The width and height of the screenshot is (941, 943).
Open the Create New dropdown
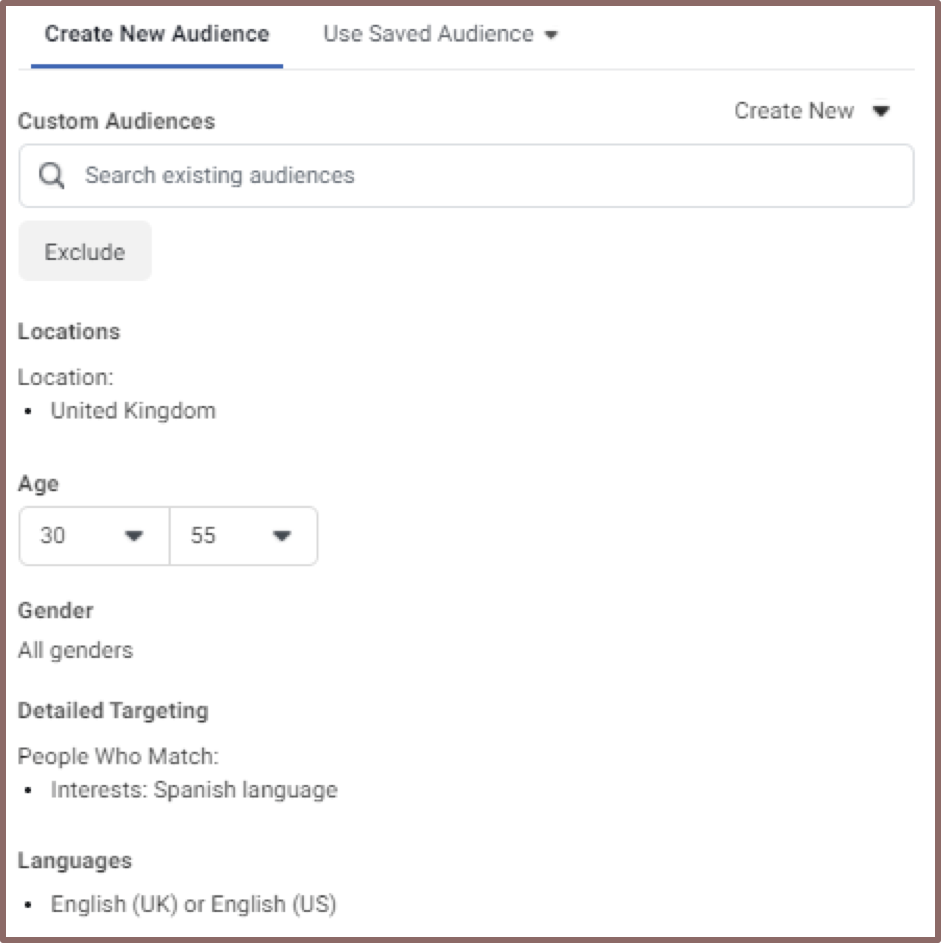(x=811, y=111)
